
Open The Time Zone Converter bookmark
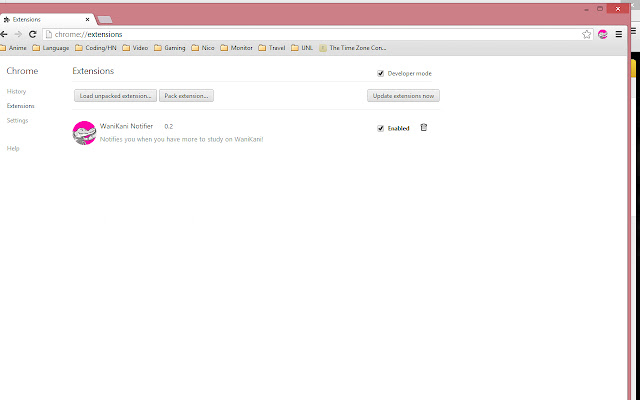[353, 48]
